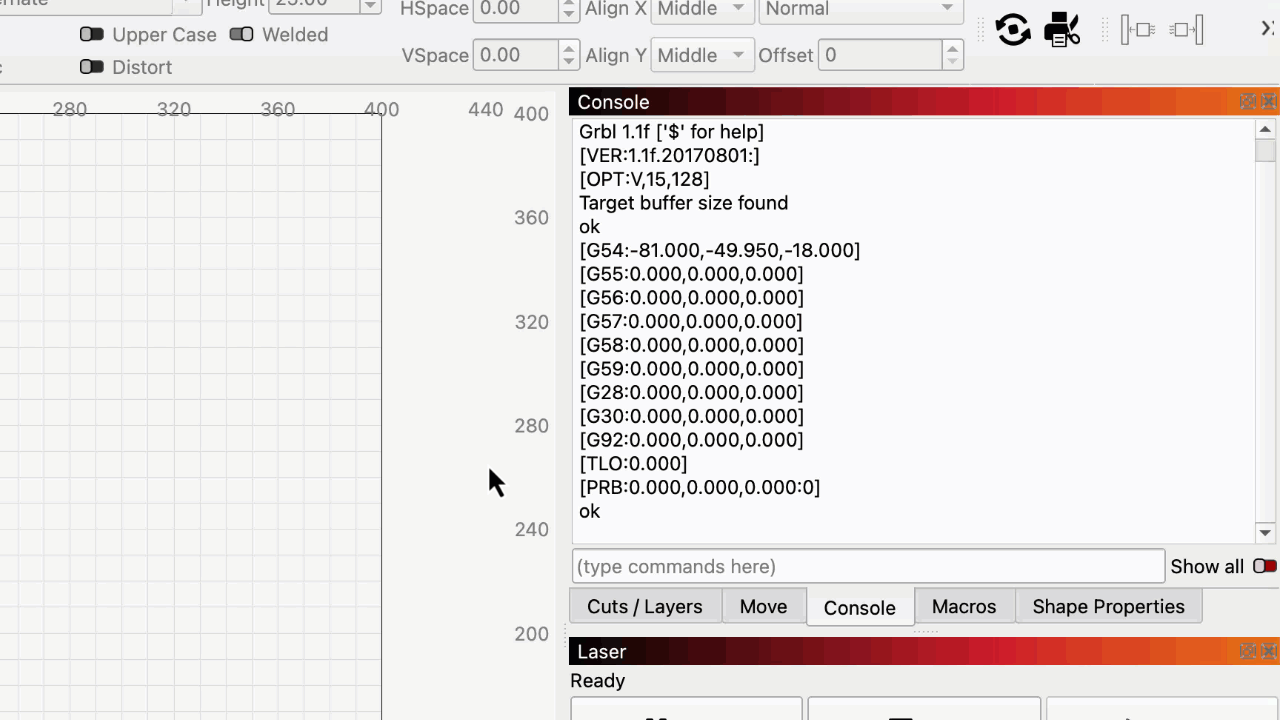1280x720 pixels.
Task: Open the Macros tab
Action: point(963,607)
